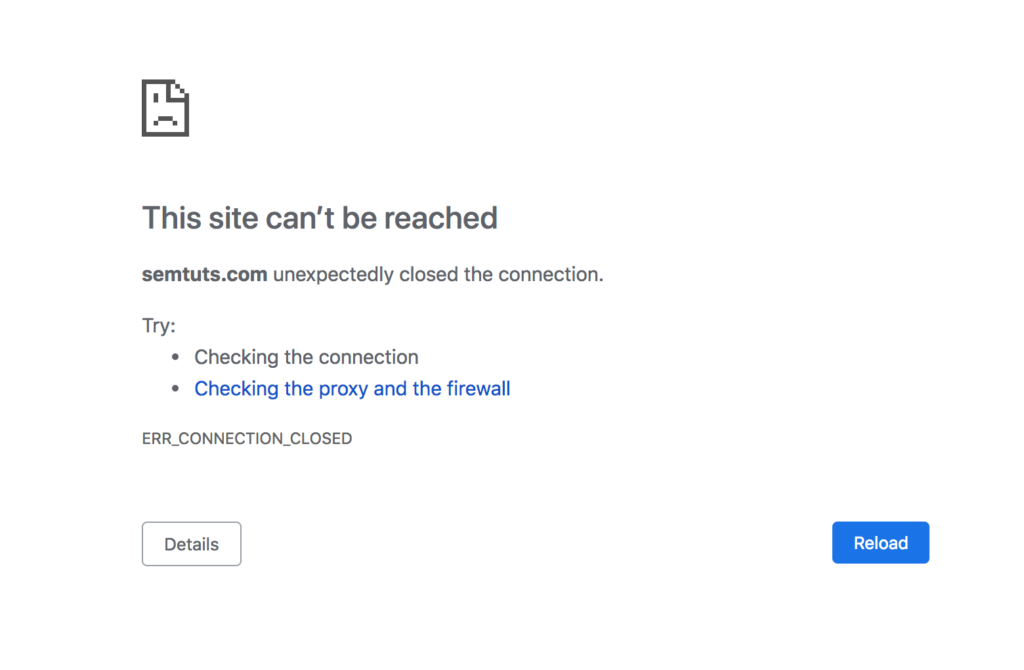Click the heading This site can't be reached
The height and width of the screenshot is (670, 1024).
[320, 217]
